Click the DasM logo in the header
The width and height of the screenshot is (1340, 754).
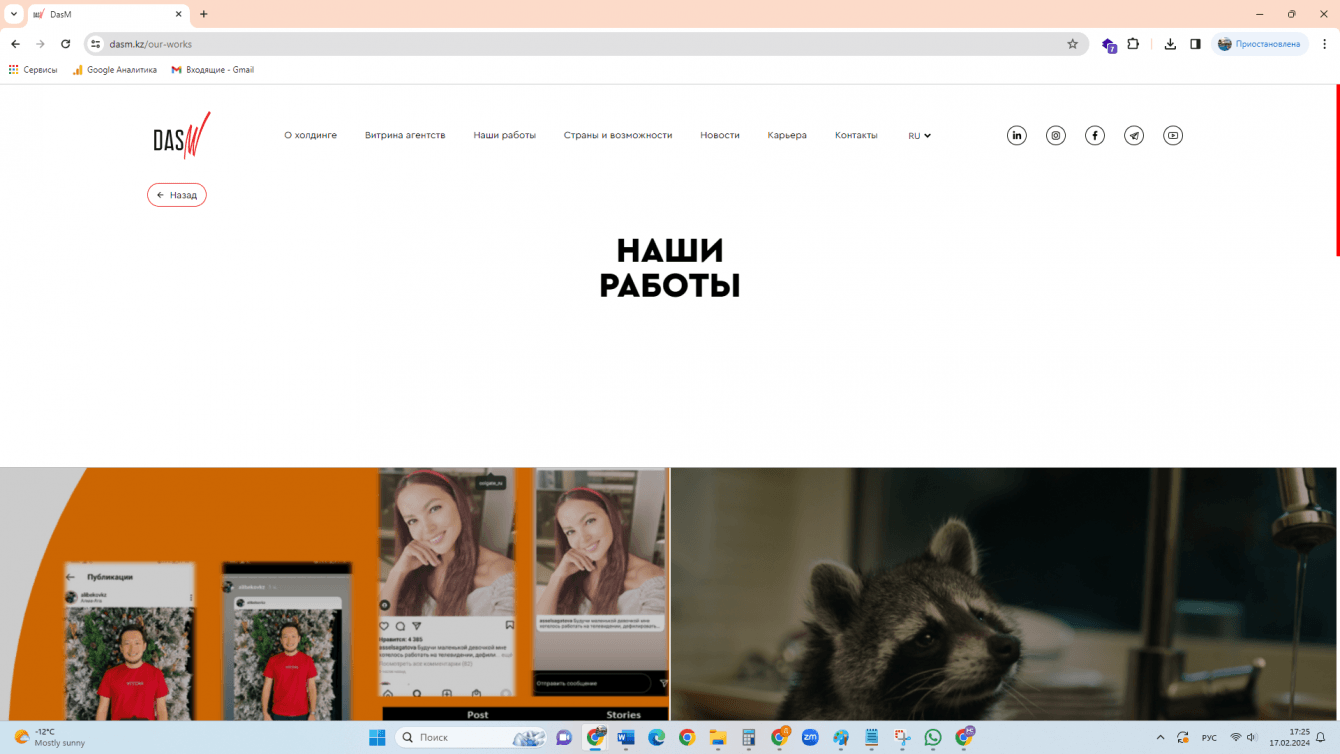pyautogui.click(x=182, y=135)
